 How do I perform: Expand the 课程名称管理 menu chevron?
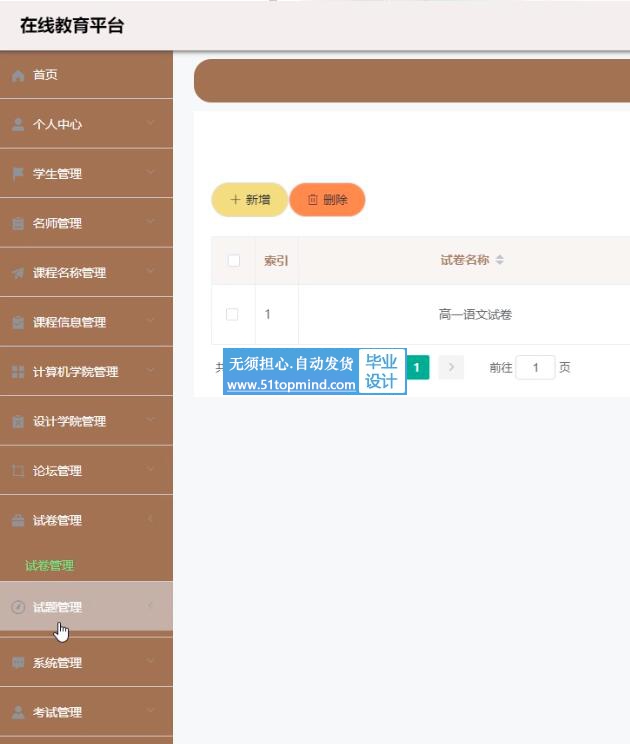tap(150, 271)
